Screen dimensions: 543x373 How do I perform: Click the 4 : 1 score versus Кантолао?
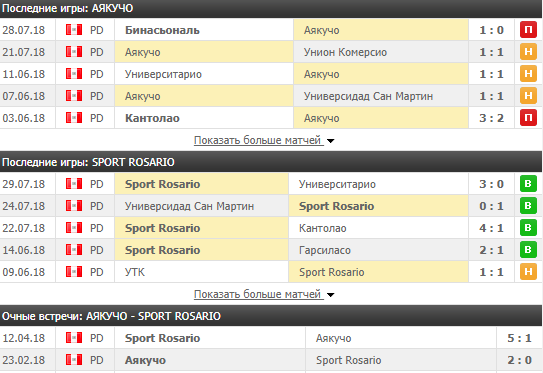(x=491, y=228)
